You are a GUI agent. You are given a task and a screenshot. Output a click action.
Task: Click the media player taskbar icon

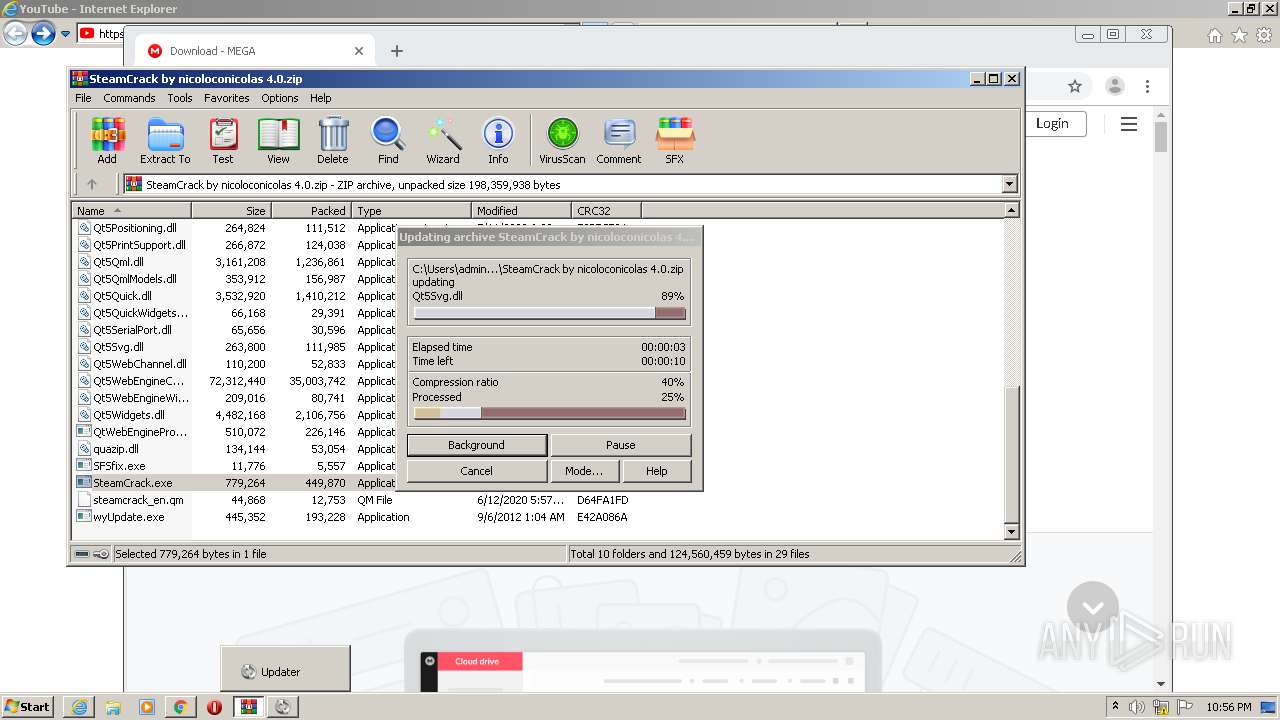pos(147,707)
